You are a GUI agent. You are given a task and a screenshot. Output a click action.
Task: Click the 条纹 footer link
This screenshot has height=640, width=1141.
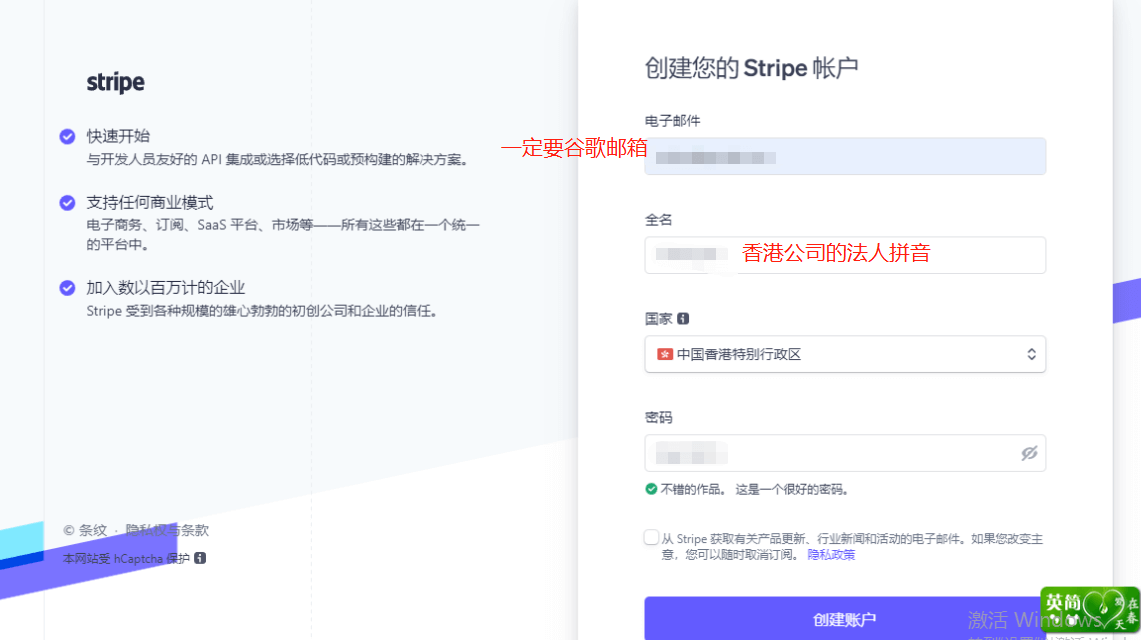(92, 530)
